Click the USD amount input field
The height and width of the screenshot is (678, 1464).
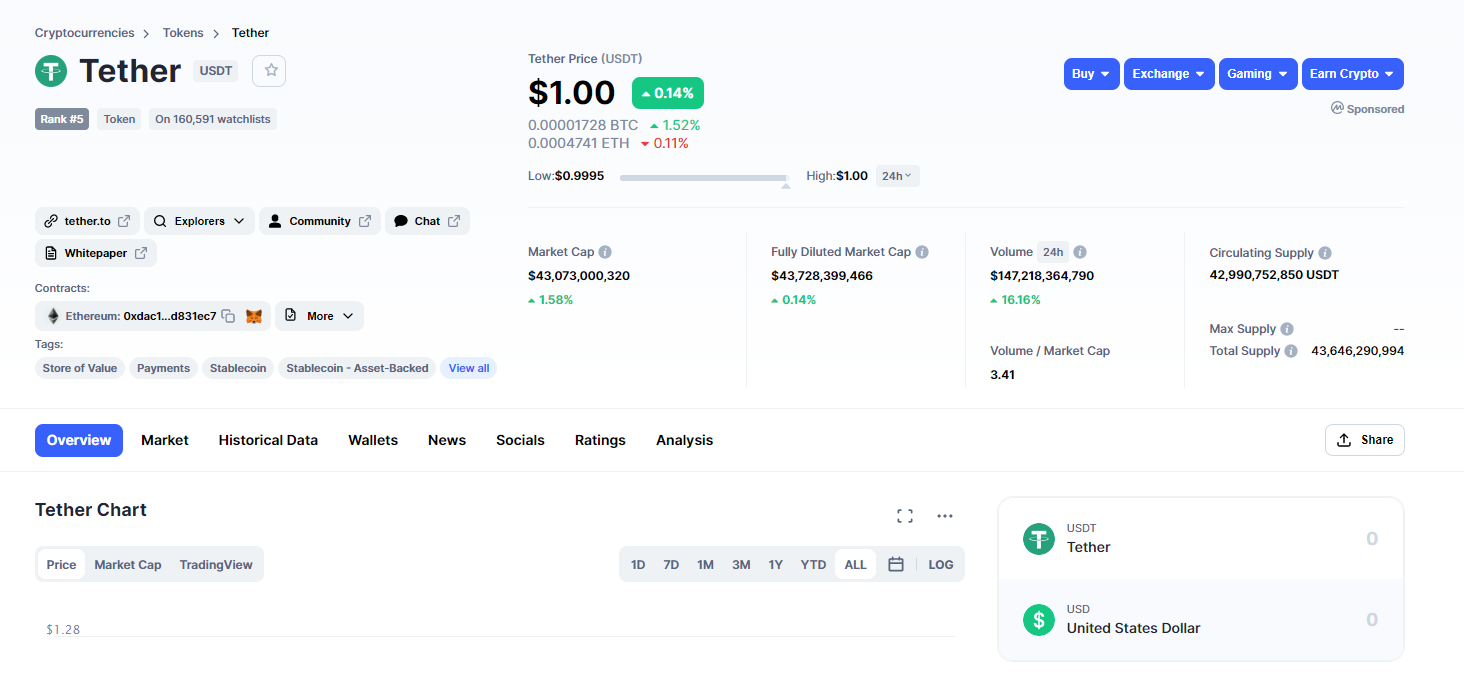[x=1372, y=620]
